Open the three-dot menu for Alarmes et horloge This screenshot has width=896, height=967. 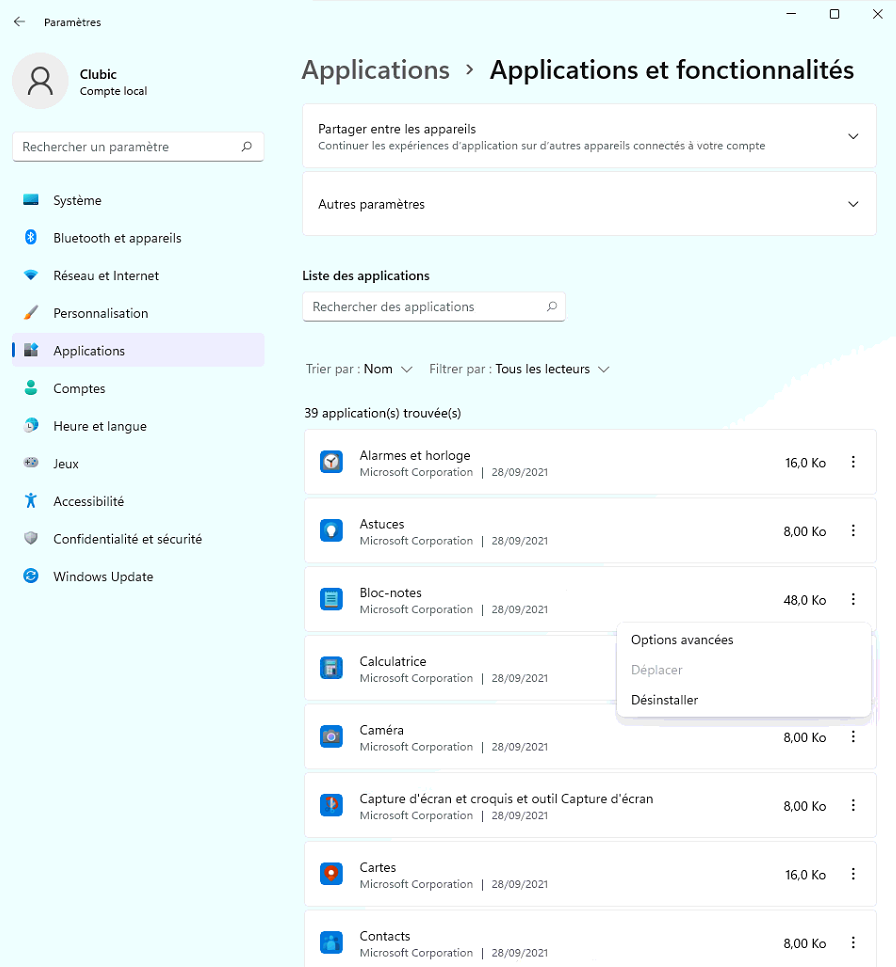click(x=853, y=462)
